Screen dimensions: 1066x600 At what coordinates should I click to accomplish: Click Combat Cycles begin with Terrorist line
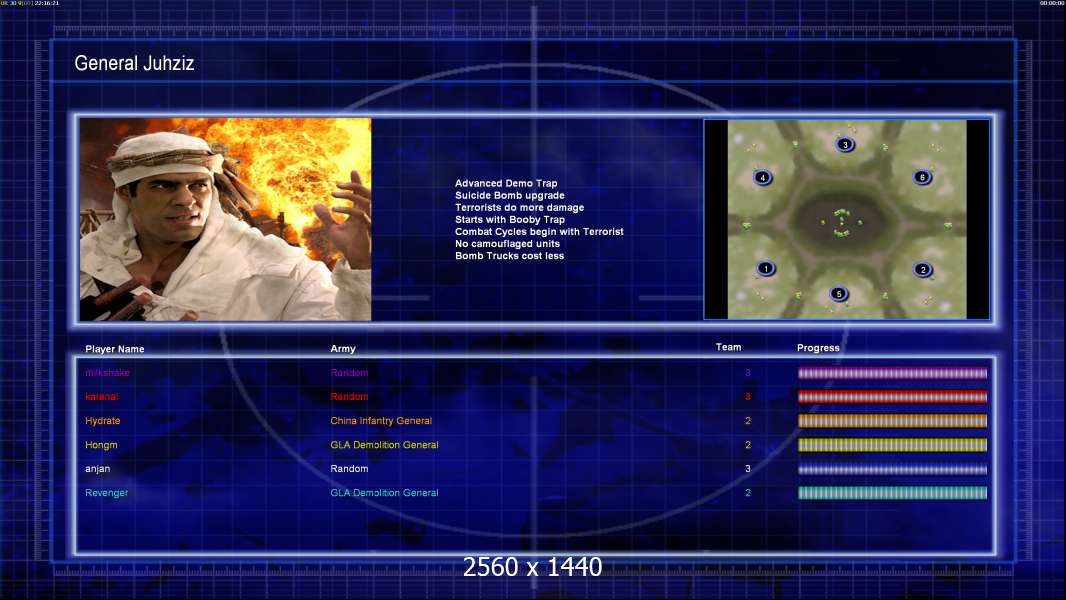(539, 232)
